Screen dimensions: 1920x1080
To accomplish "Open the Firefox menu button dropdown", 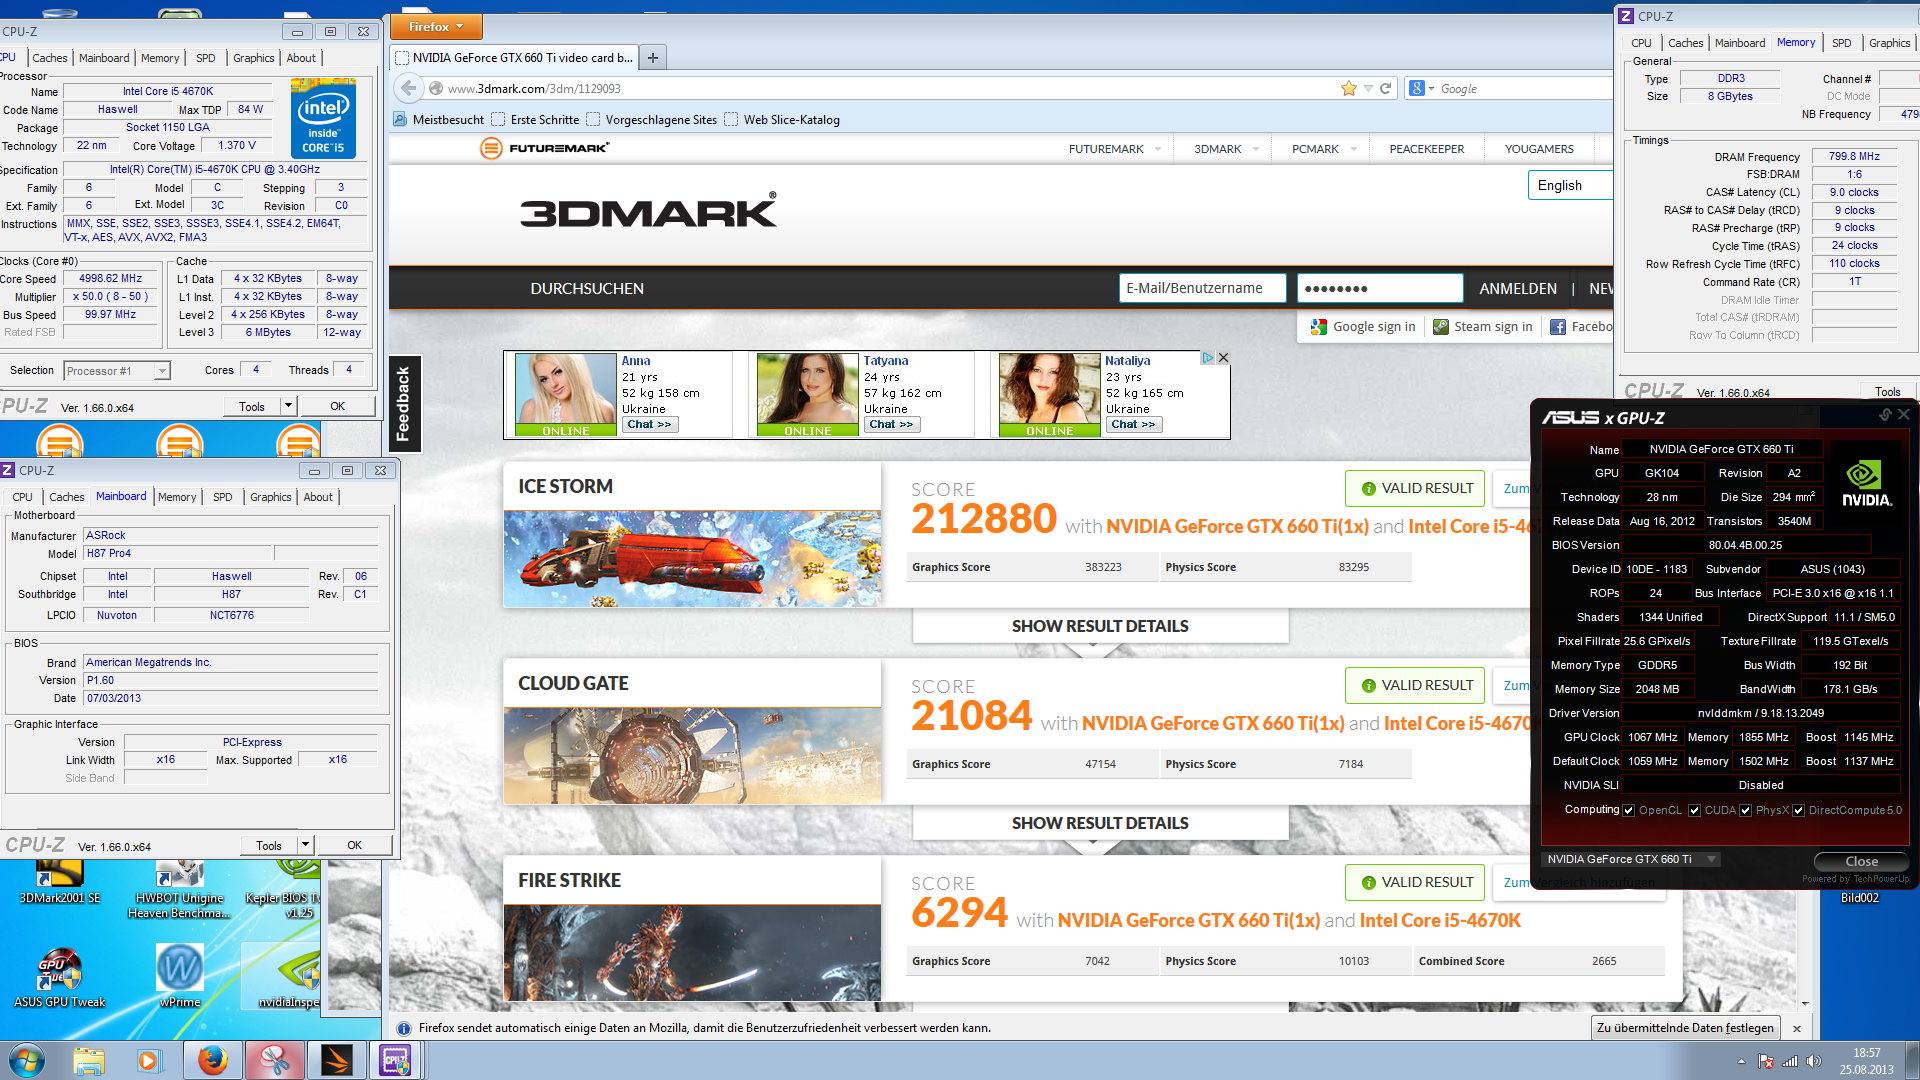I will (436, 27).
